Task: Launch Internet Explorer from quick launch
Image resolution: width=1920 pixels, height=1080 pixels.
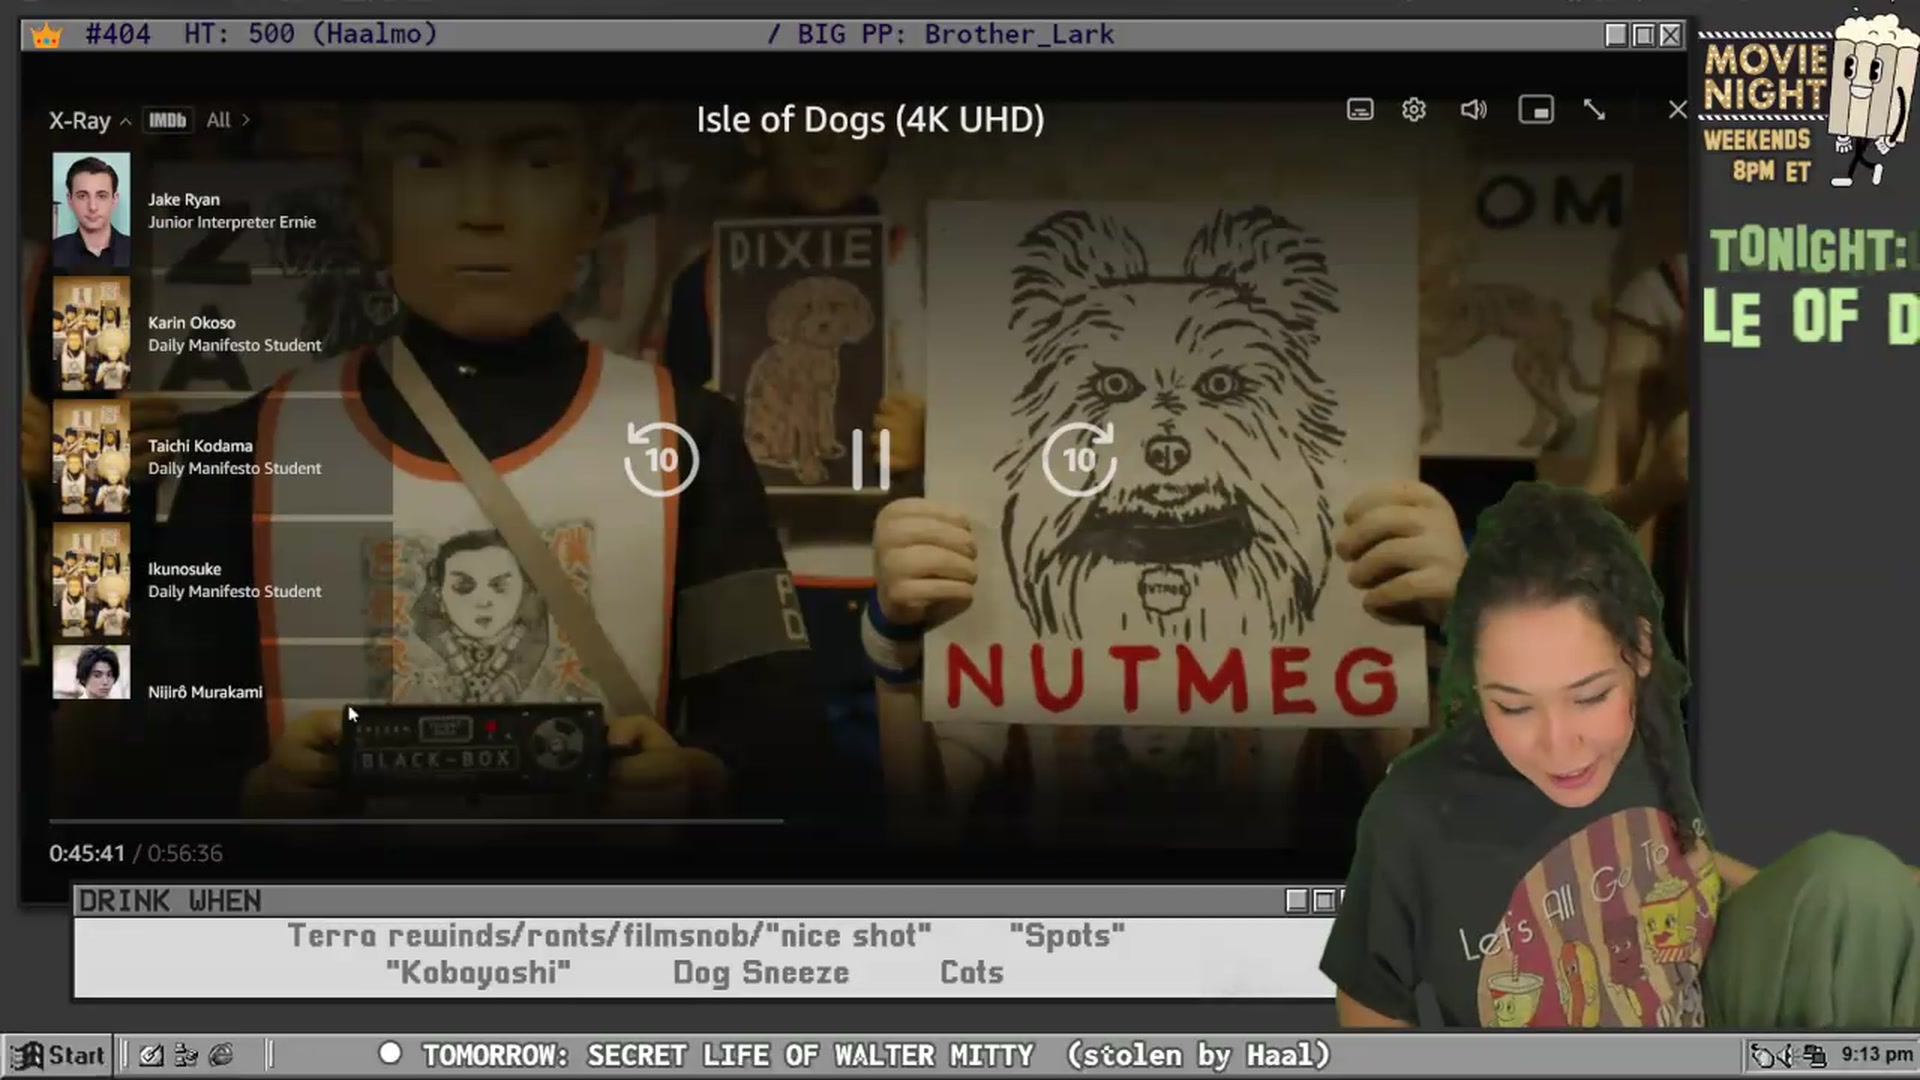Action: (x=221, y=1055)
